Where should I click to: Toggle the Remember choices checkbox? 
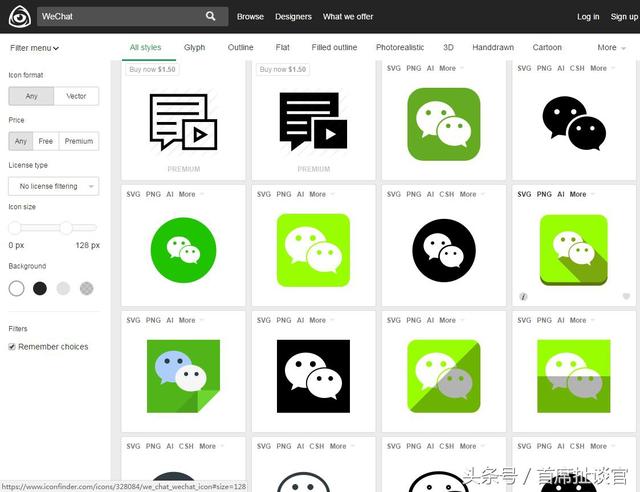(x=12, y=347)
